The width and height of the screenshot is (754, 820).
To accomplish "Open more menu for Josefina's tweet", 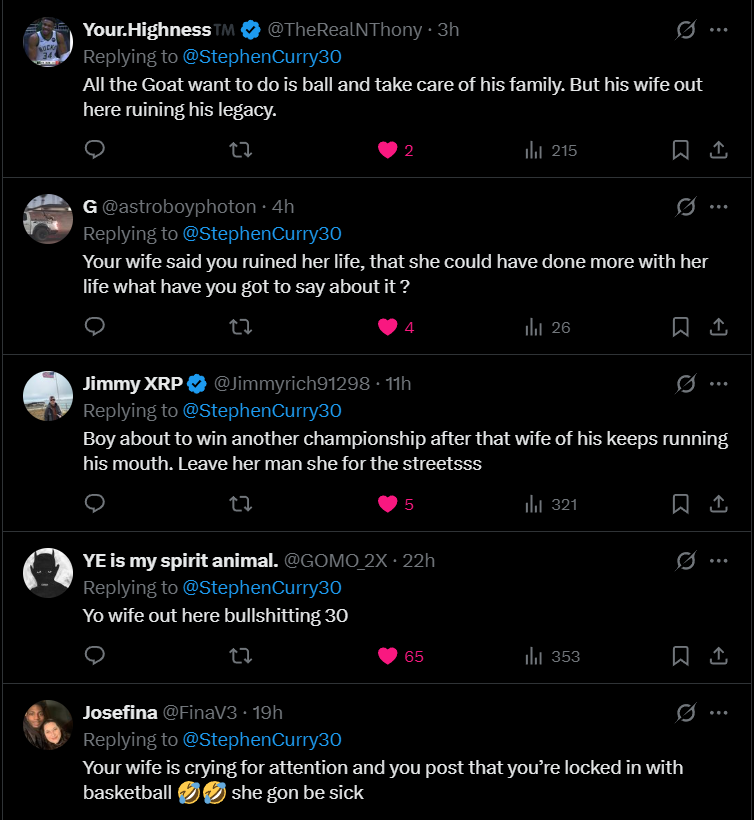I will 718,713.
